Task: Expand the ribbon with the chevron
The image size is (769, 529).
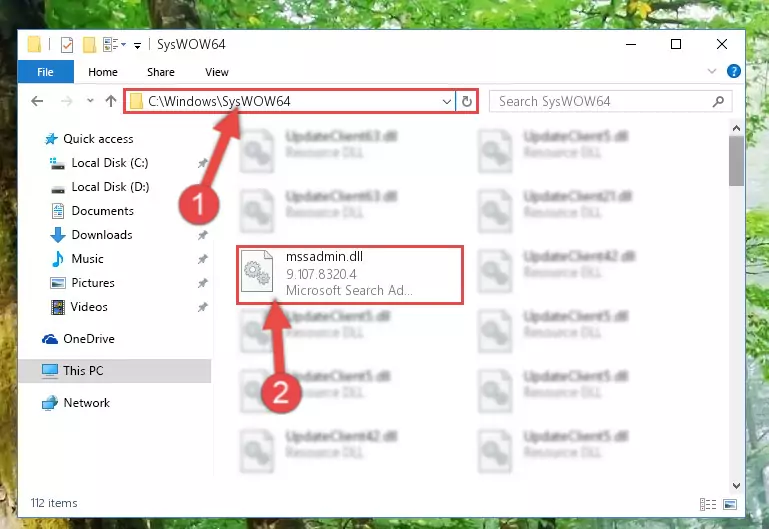Action: pyautogui.click(x=712, y=72)
